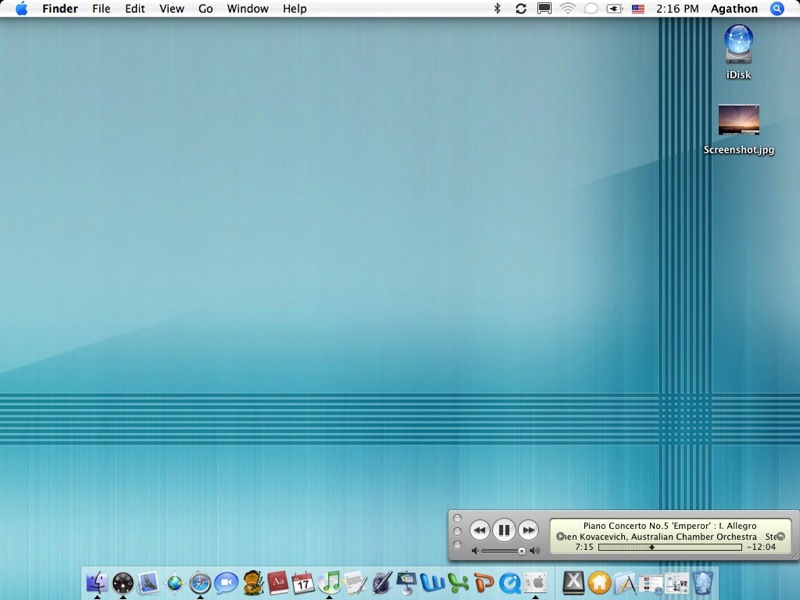800x600 pixels.
Task: Launch Keynote from the Dock
Action: pos(407,582)
